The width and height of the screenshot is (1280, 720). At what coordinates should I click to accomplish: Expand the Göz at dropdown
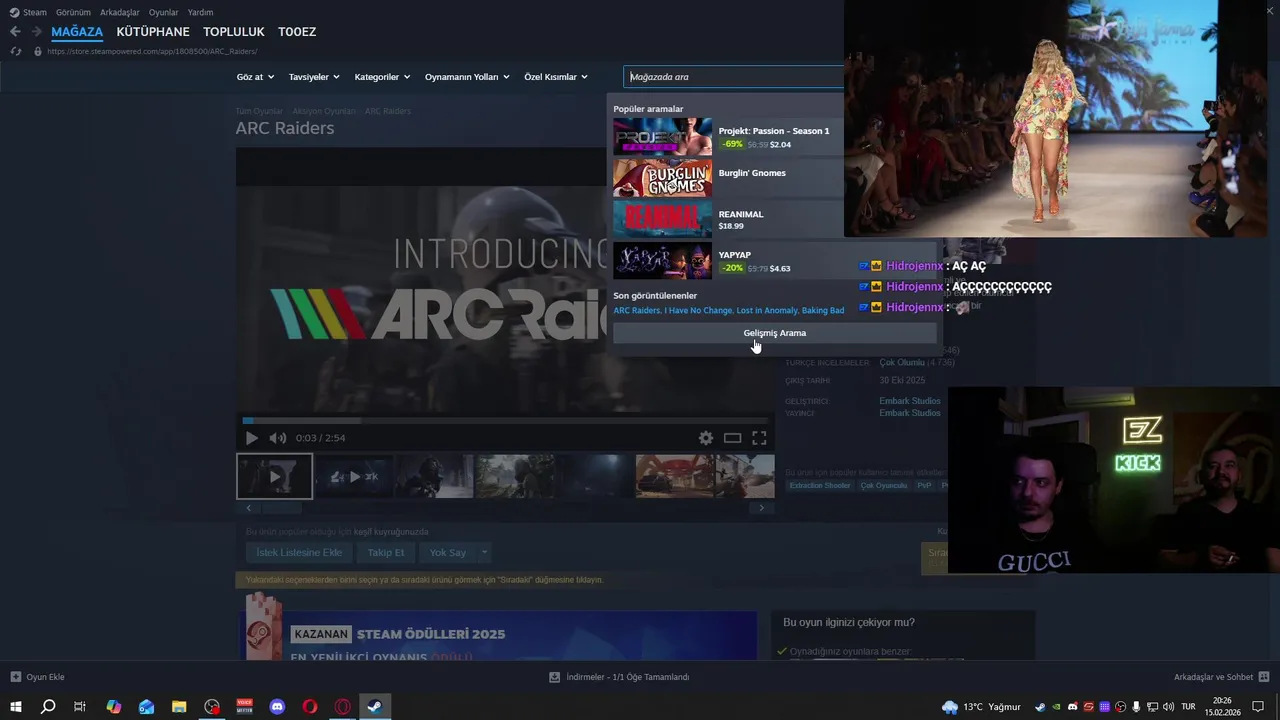(x=255, y=77)
